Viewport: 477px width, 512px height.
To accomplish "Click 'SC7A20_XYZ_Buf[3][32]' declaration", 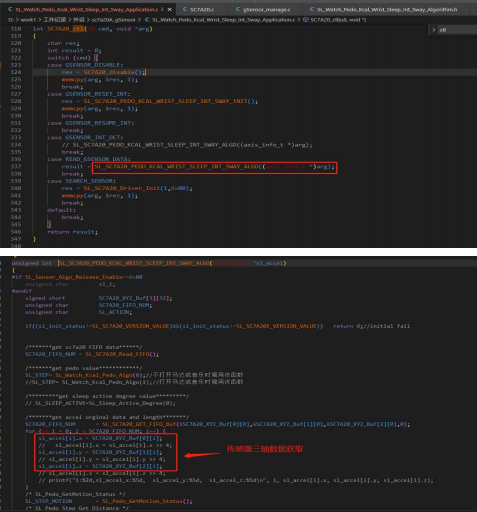I will (x=135, y=298).
